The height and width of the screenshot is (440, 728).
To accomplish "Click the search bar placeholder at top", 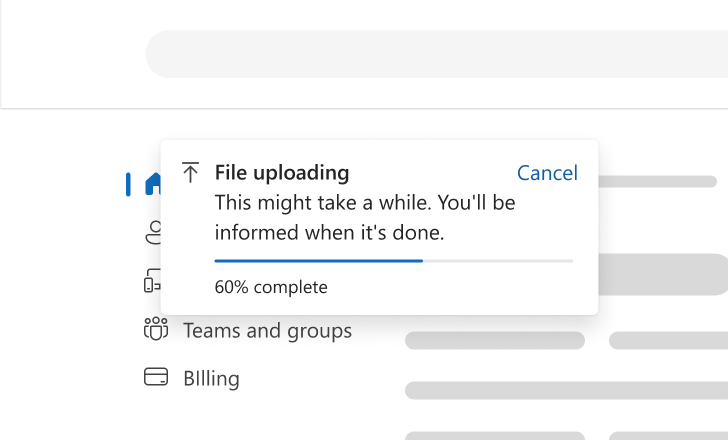I will pos(436,54).
